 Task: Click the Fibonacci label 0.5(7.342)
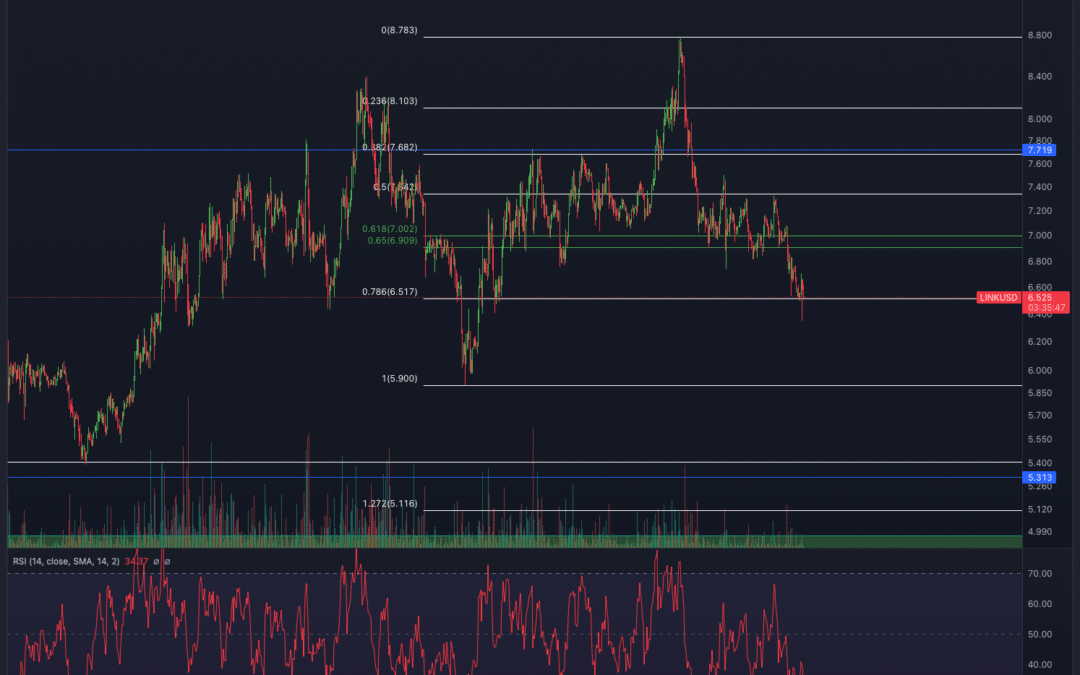coord(395,187)
